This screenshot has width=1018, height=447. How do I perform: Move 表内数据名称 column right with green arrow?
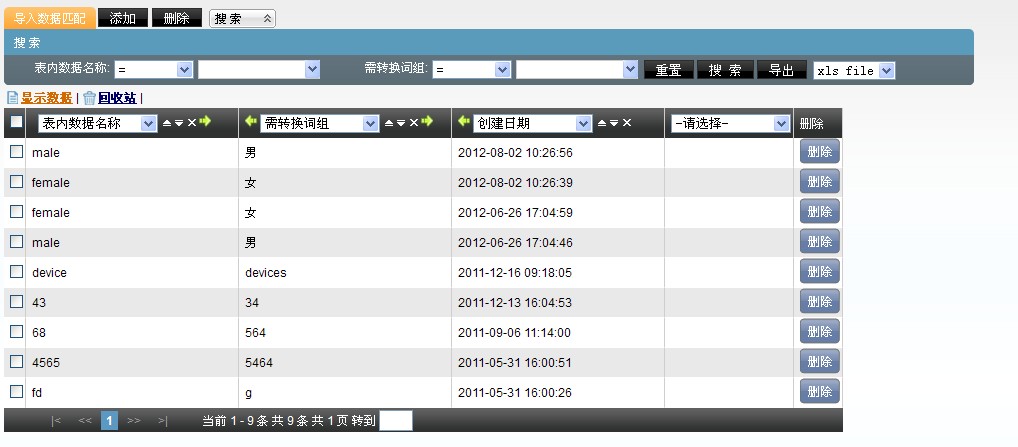pyautogui.click(x=205, y=122)
